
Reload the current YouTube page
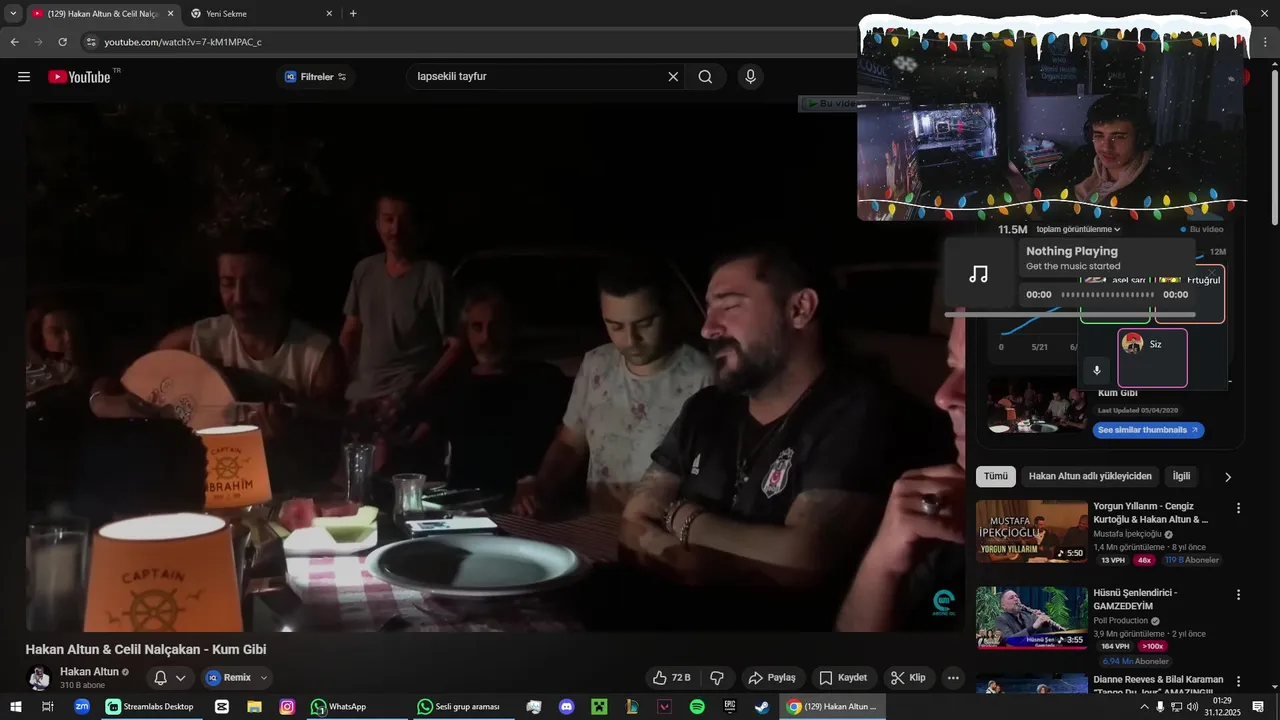(62, 42)
